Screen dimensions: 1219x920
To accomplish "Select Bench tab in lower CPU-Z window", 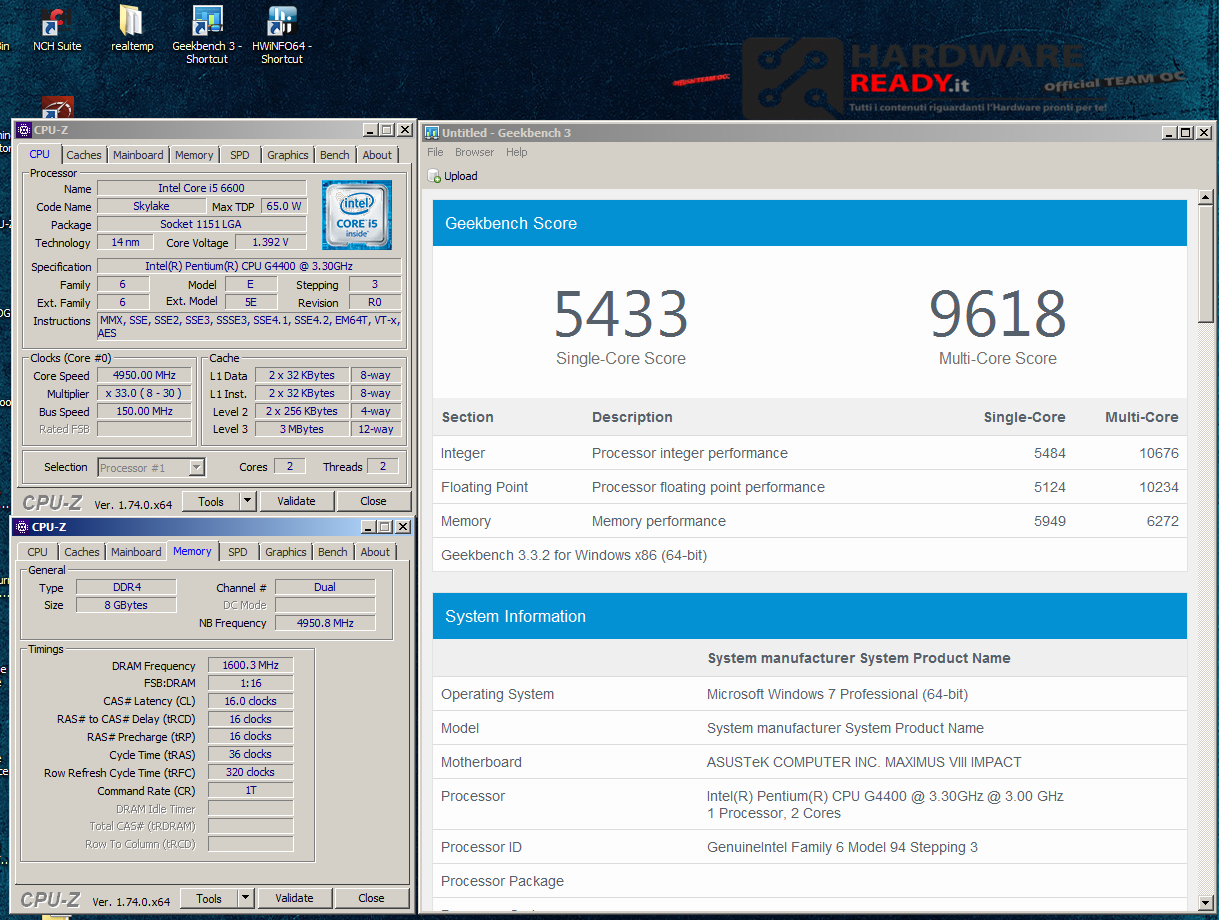I will (333, 552).
